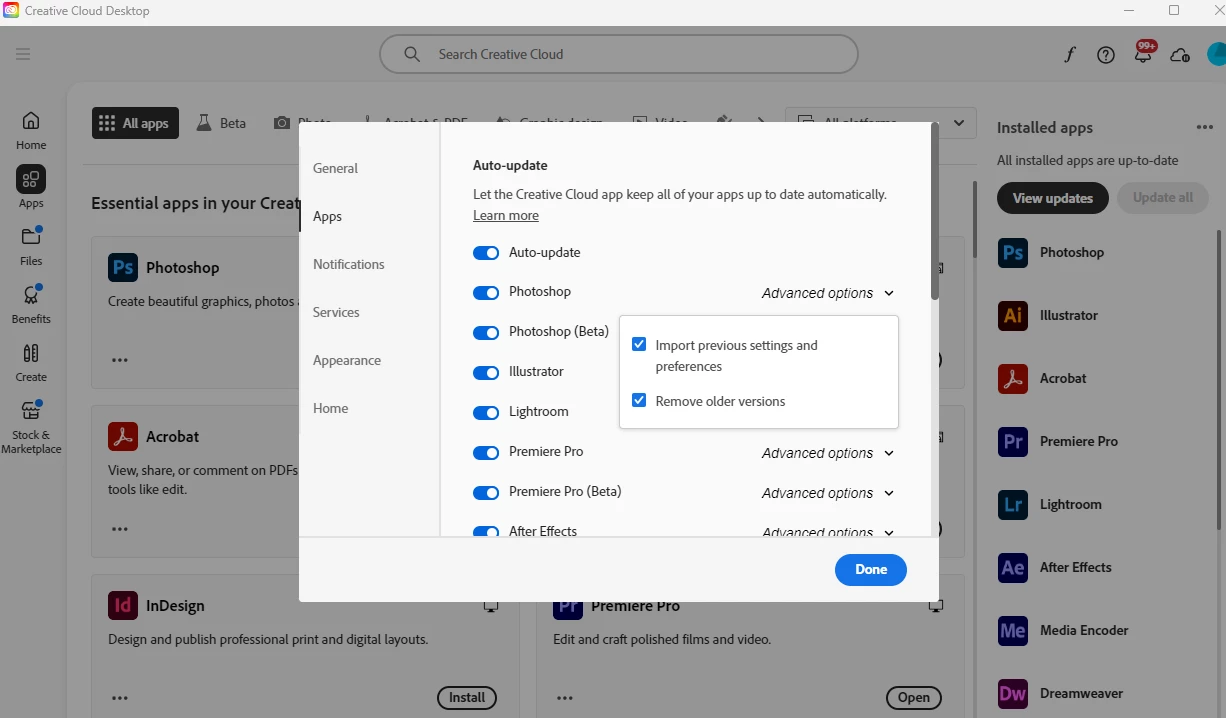The image size is (1226, 718).
Task: Collapse Photoshop Advanced options
Action: pyautogui.click(x=828, y=293)
